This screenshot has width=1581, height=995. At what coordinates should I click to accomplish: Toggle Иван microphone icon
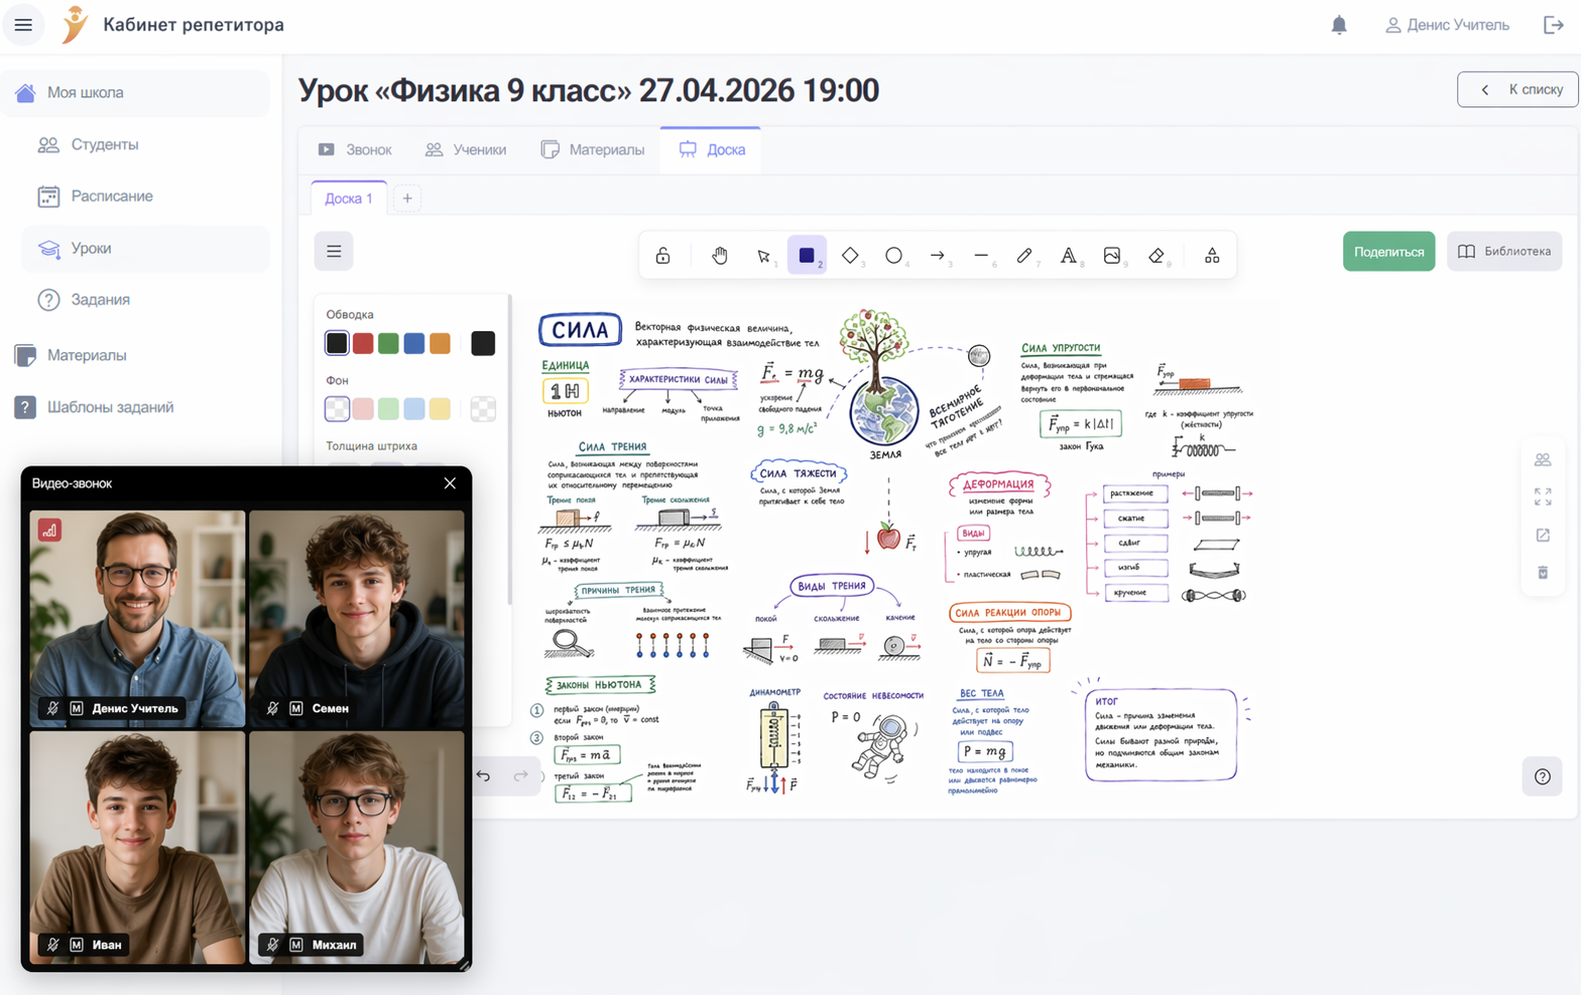tap(53, 944)
